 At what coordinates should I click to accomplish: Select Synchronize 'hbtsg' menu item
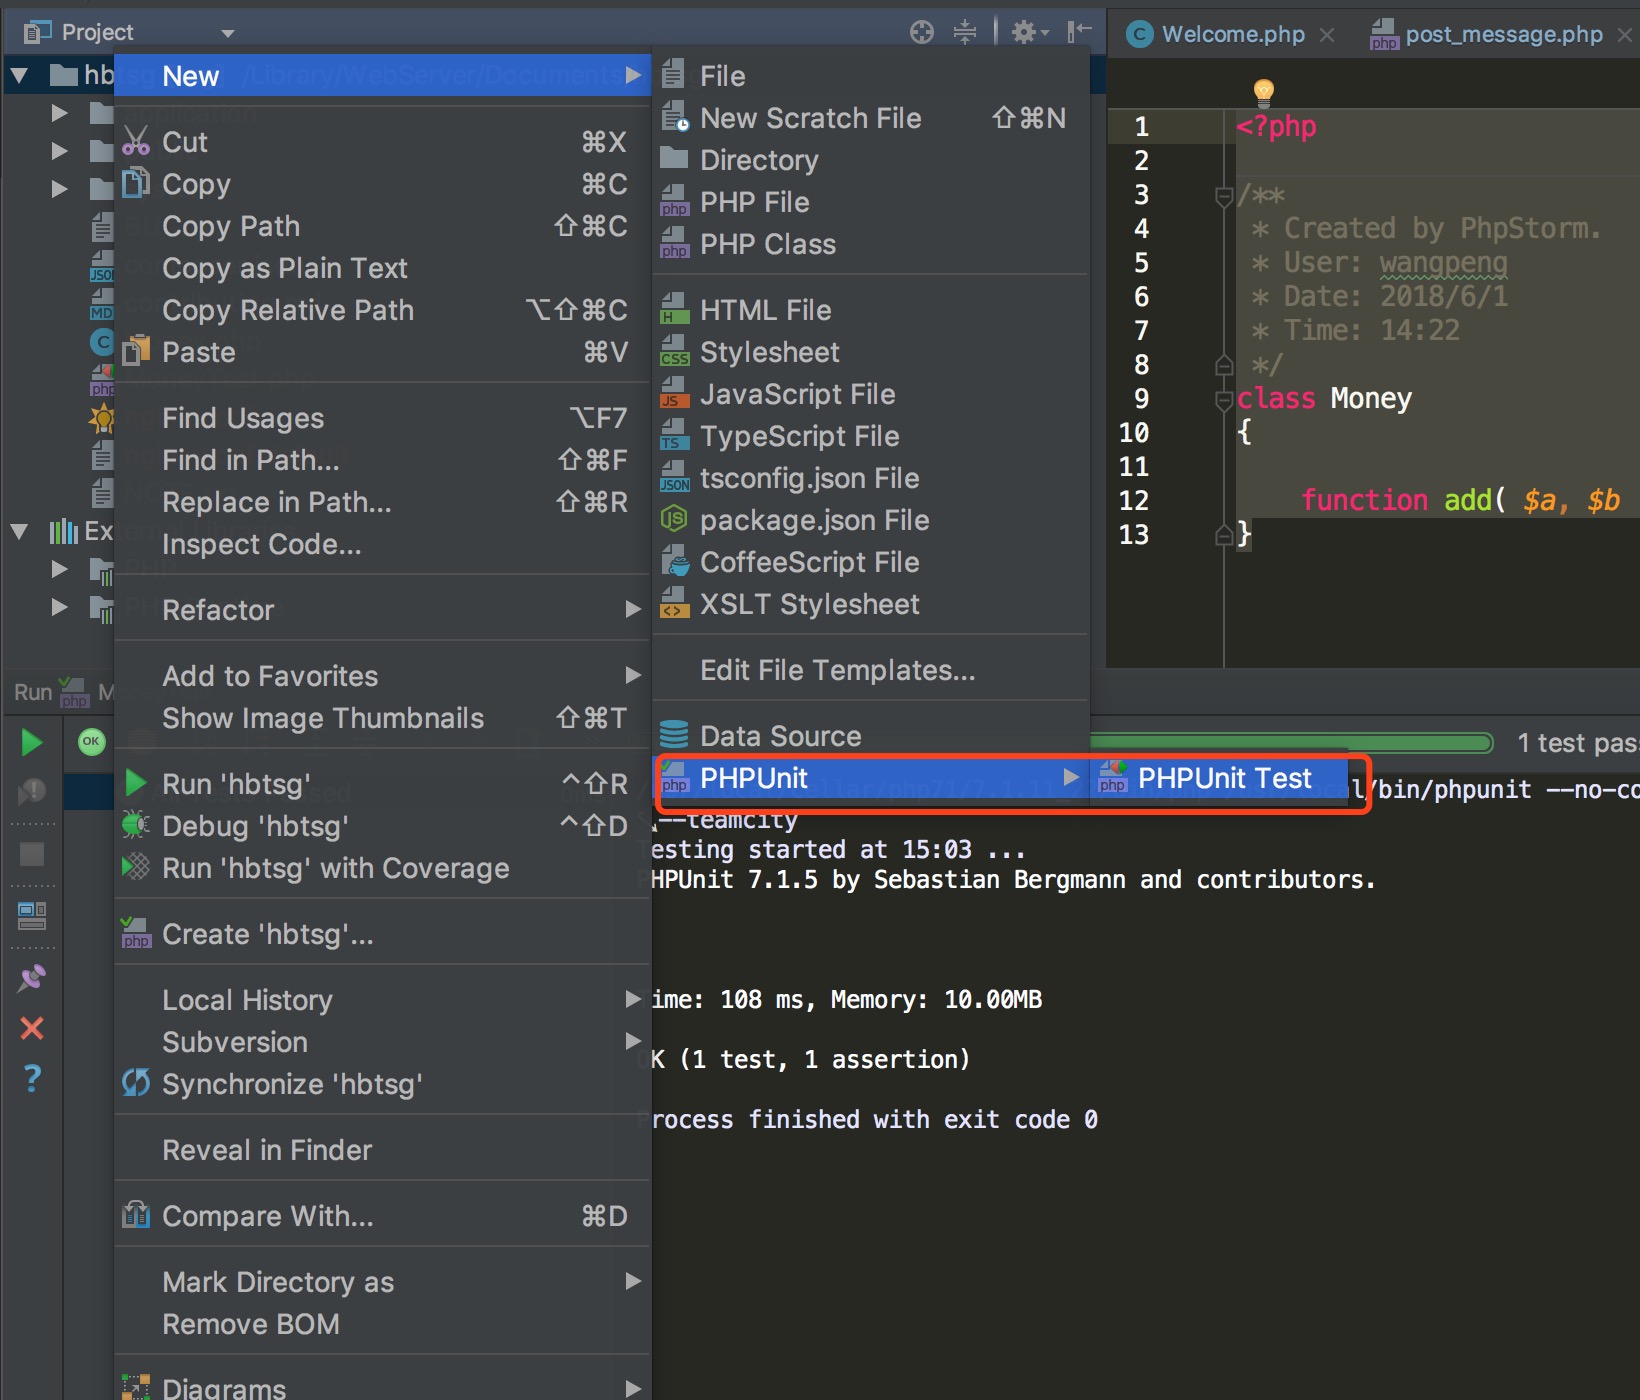(x=382, y=1084)
